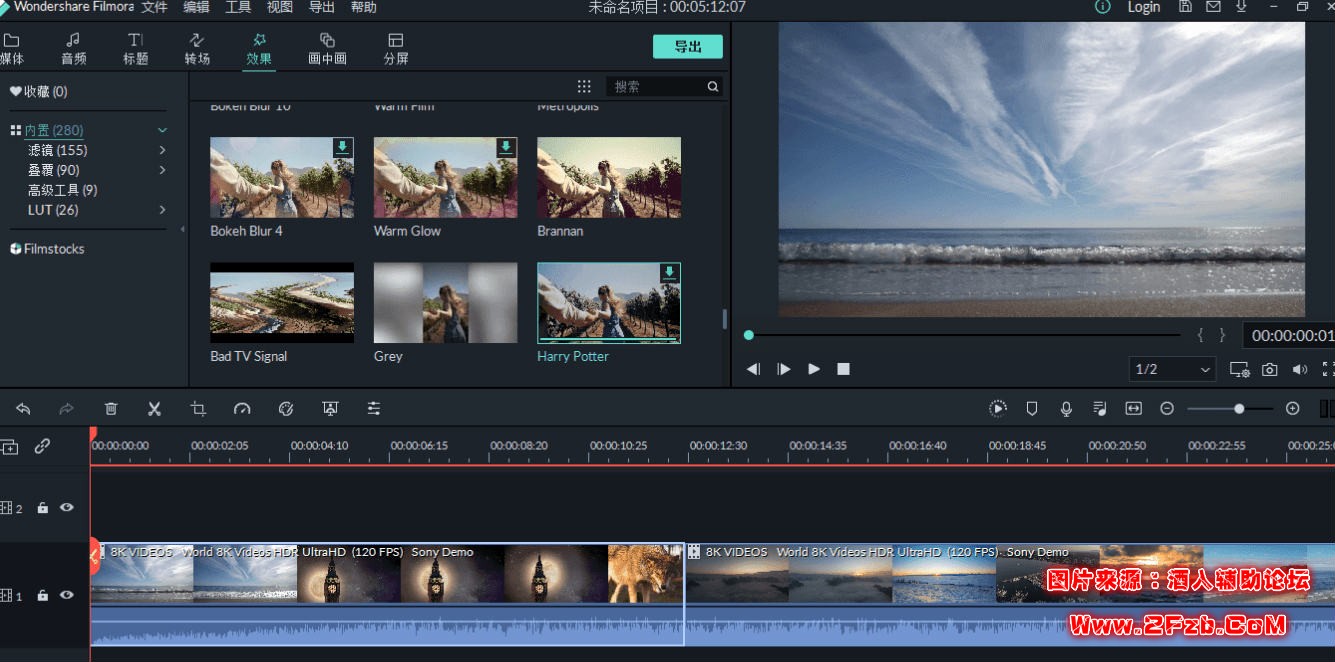Click the trash delete icon

coord(111,408)
